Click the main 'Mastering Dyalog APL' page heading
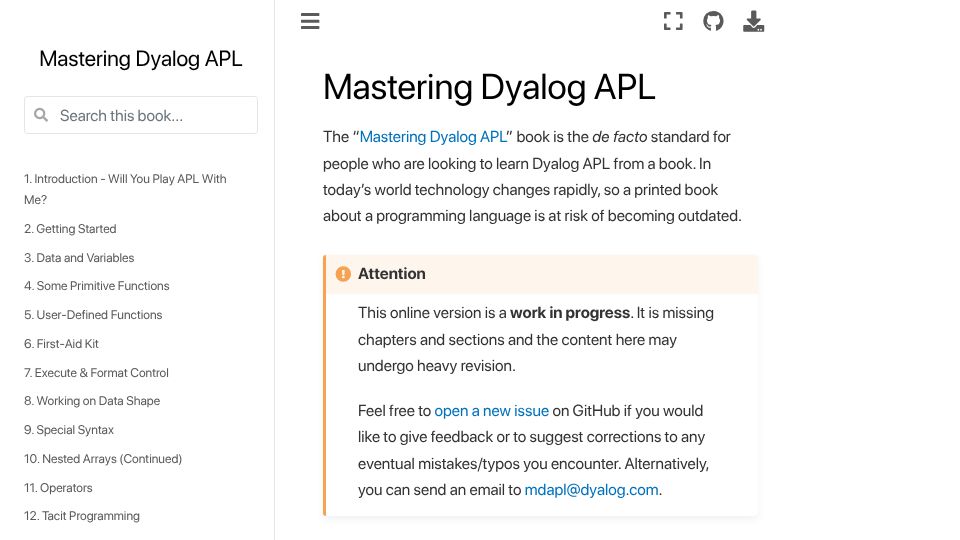 (x=489, y=87)
